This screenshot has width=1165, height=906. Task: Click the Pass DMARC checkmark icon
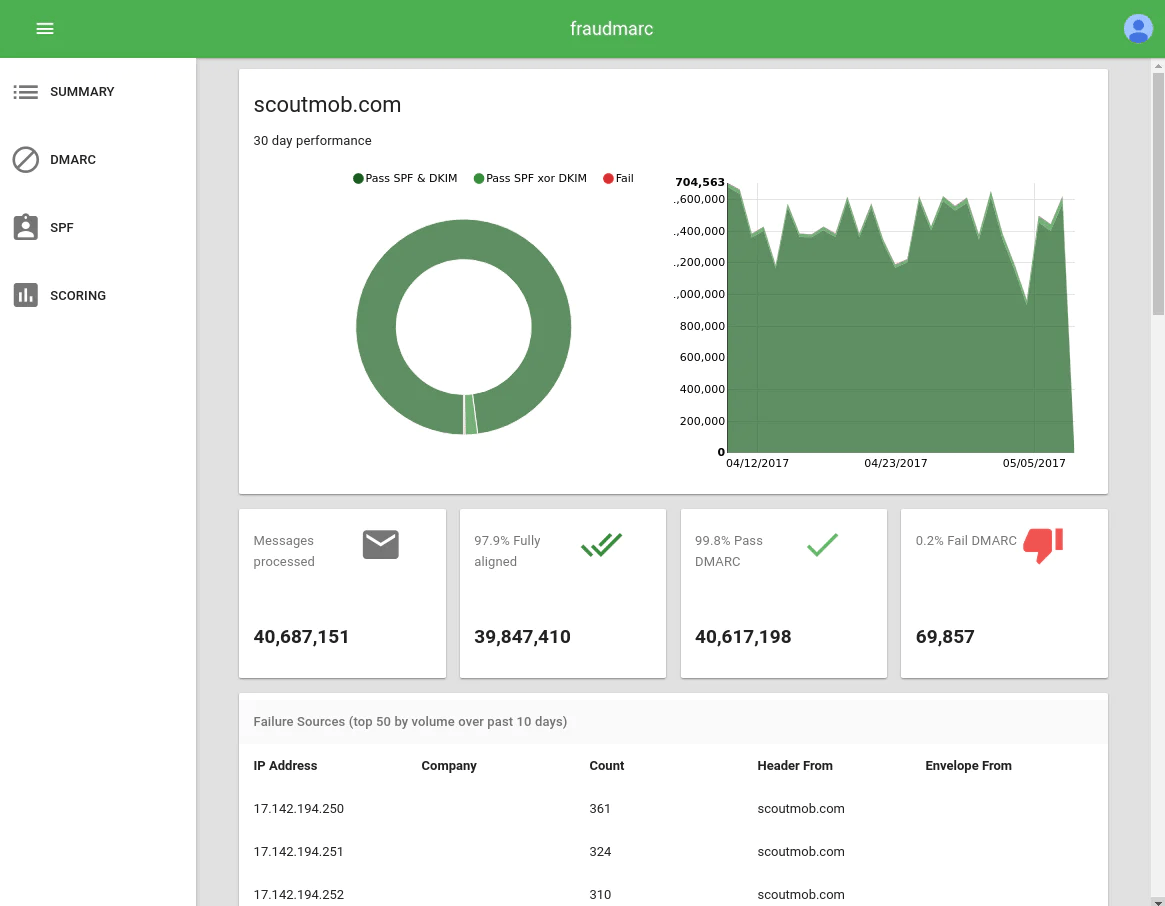822,545
